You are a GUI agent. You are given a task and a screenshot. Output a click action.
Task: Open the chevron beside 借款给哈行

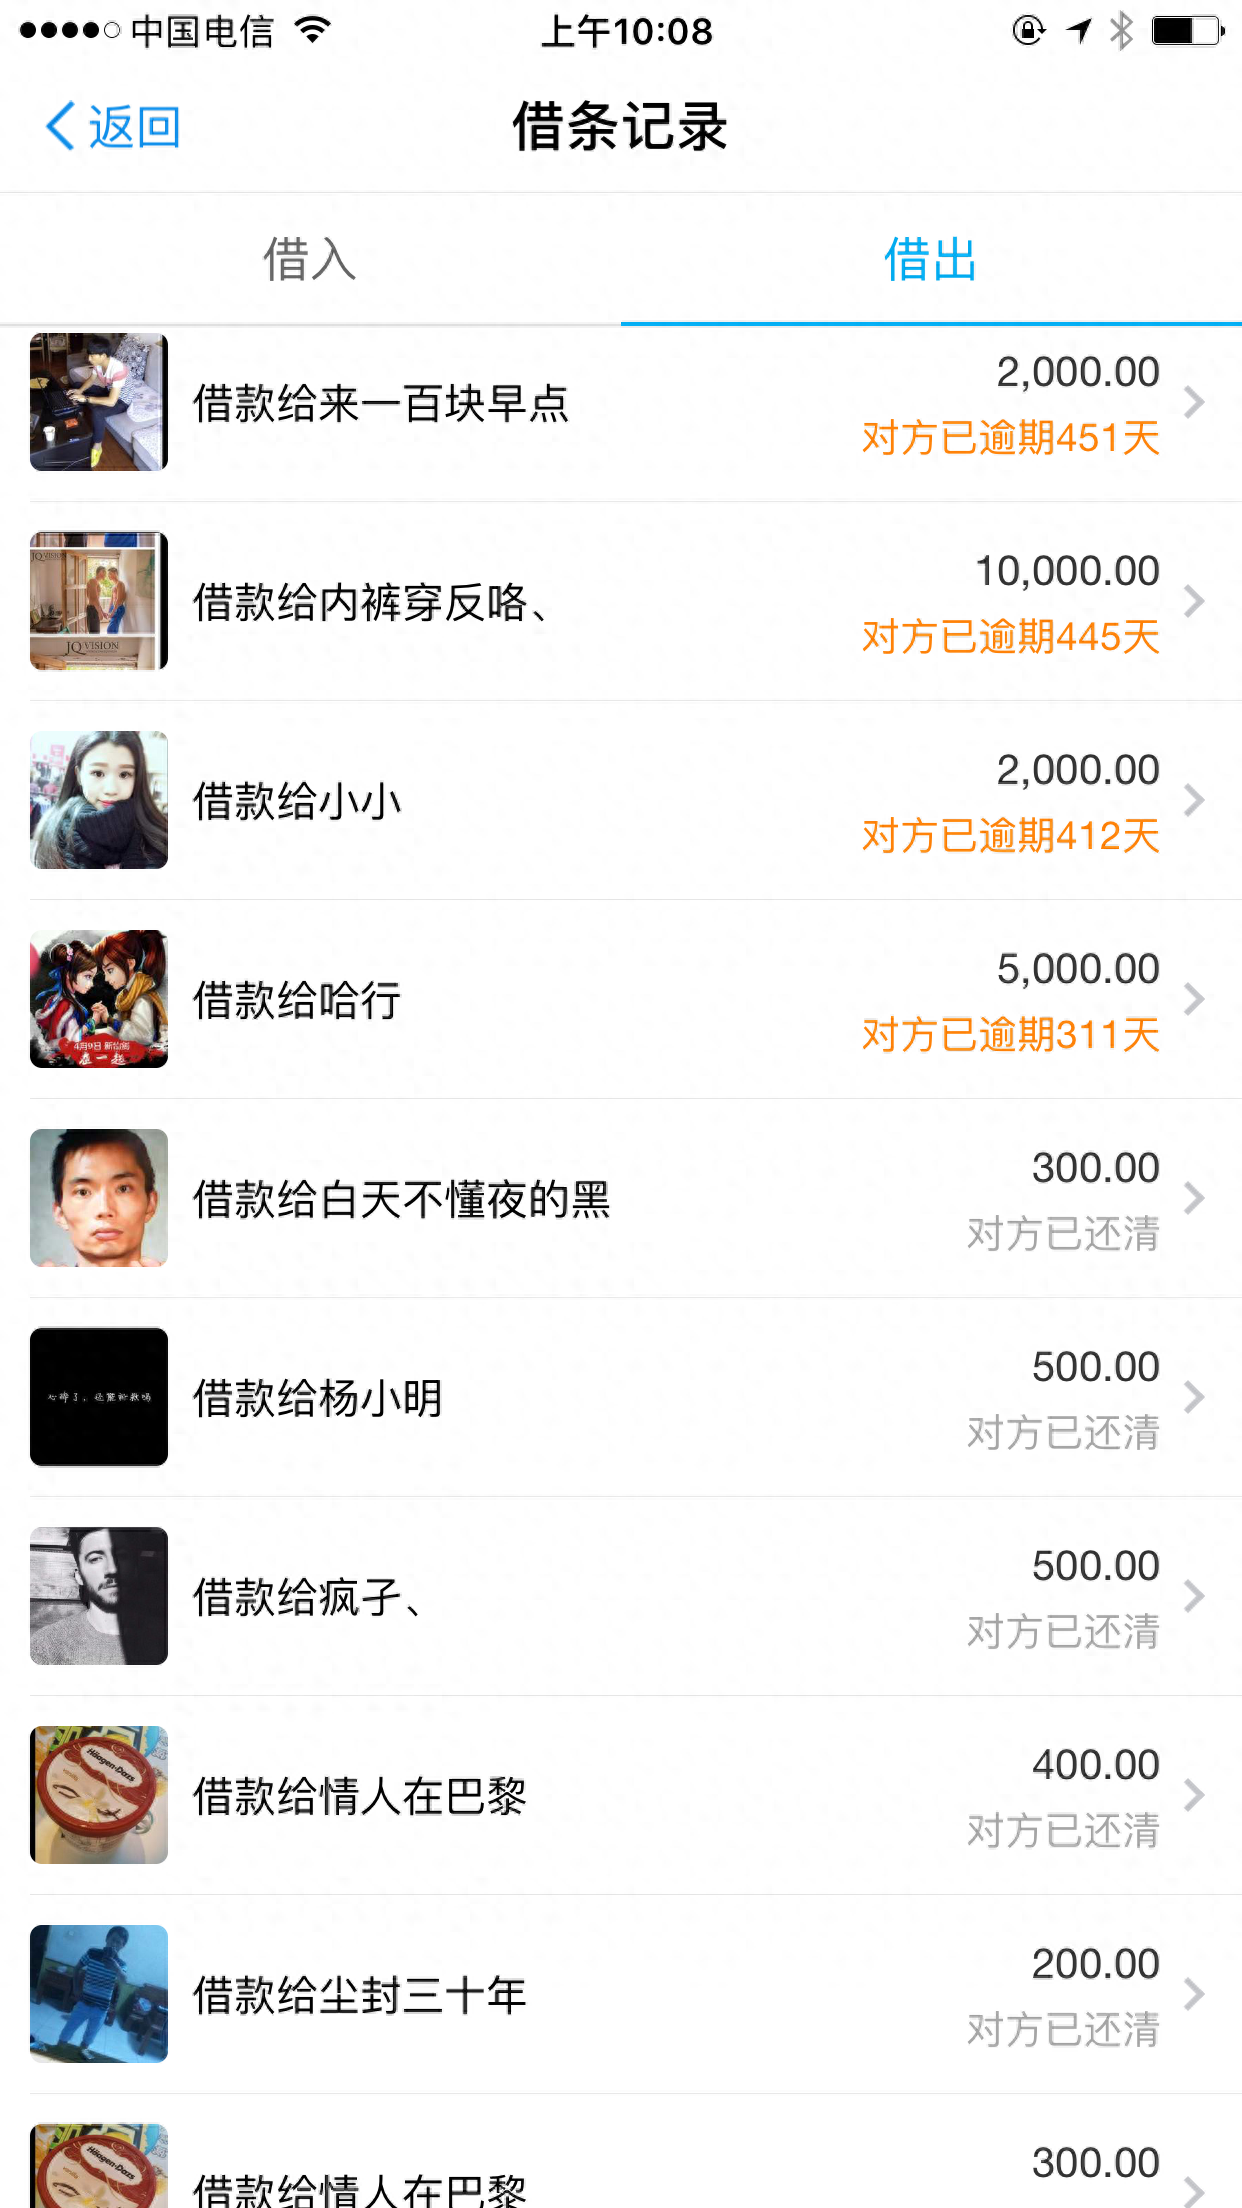pyautogui.click(x=1193, y=1000)
